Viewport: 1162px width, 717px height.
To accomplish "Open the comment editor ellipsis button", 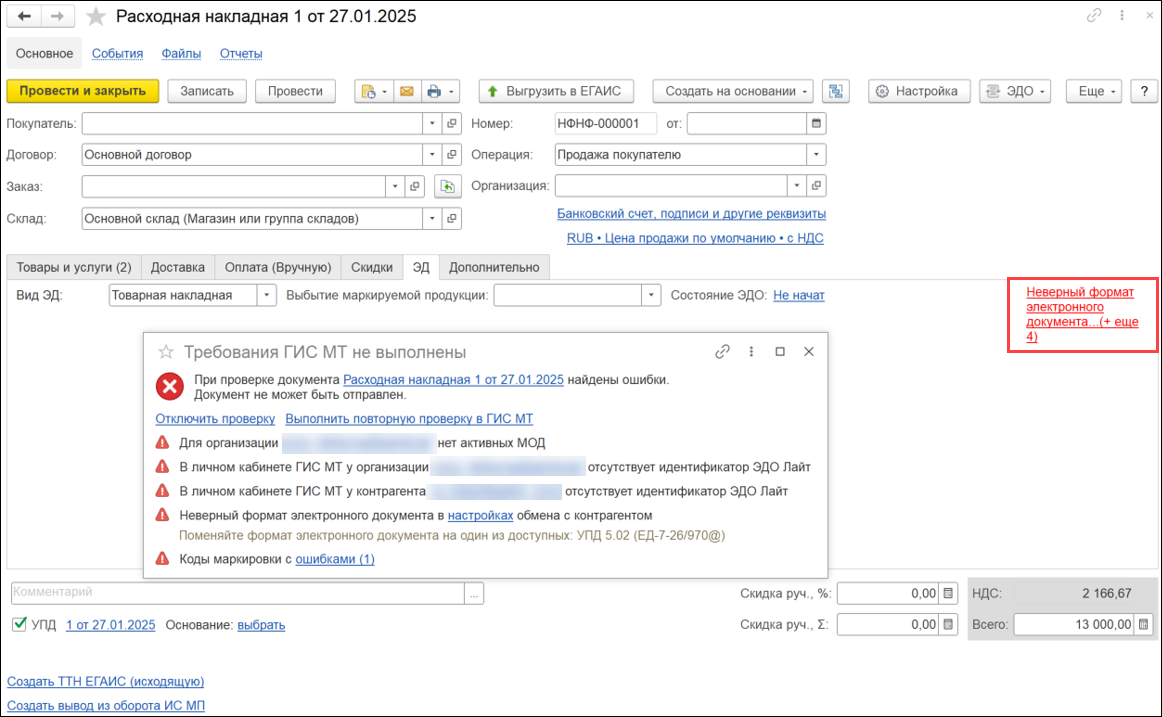I will tap(474, 593).
